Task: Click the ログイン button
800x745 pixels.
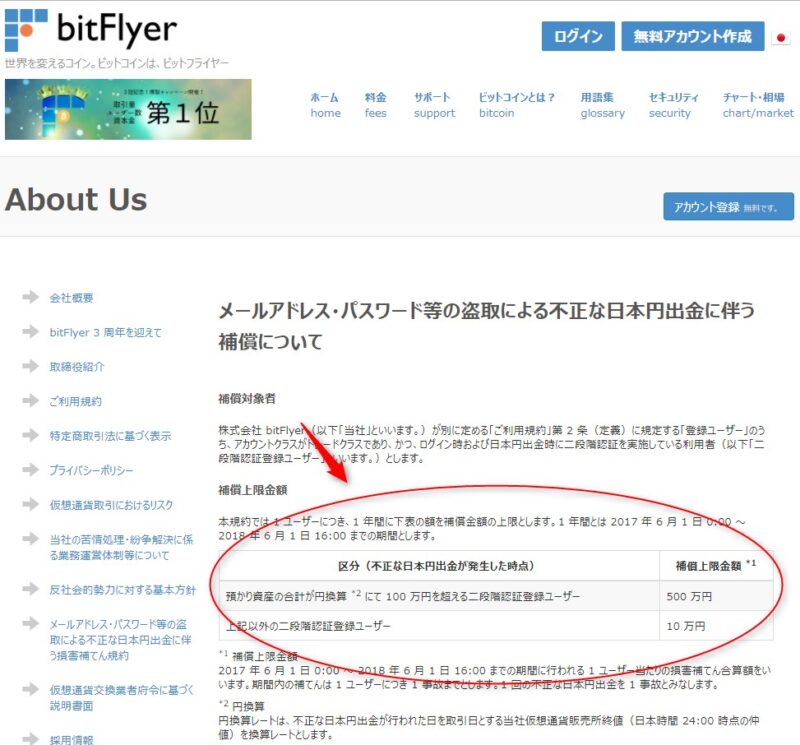Action: 578,36
